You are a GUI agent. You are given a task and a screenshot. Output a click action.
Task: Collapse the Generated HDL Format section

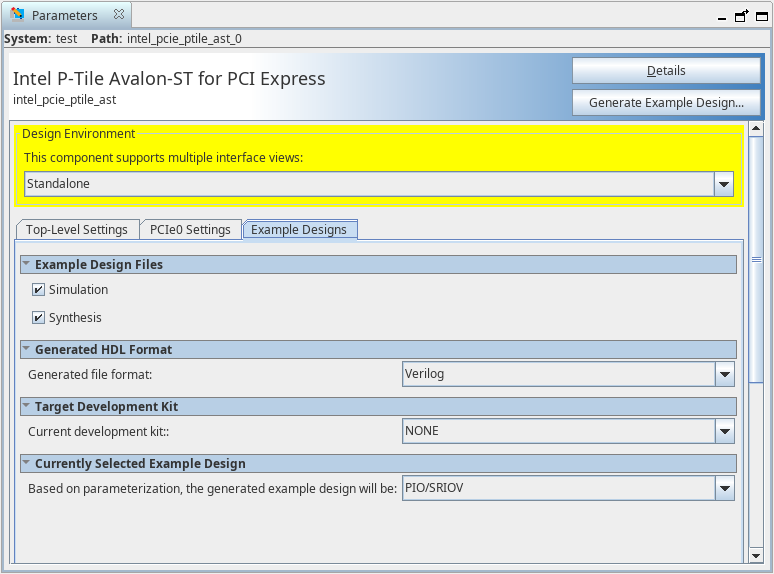coord(26,349)
